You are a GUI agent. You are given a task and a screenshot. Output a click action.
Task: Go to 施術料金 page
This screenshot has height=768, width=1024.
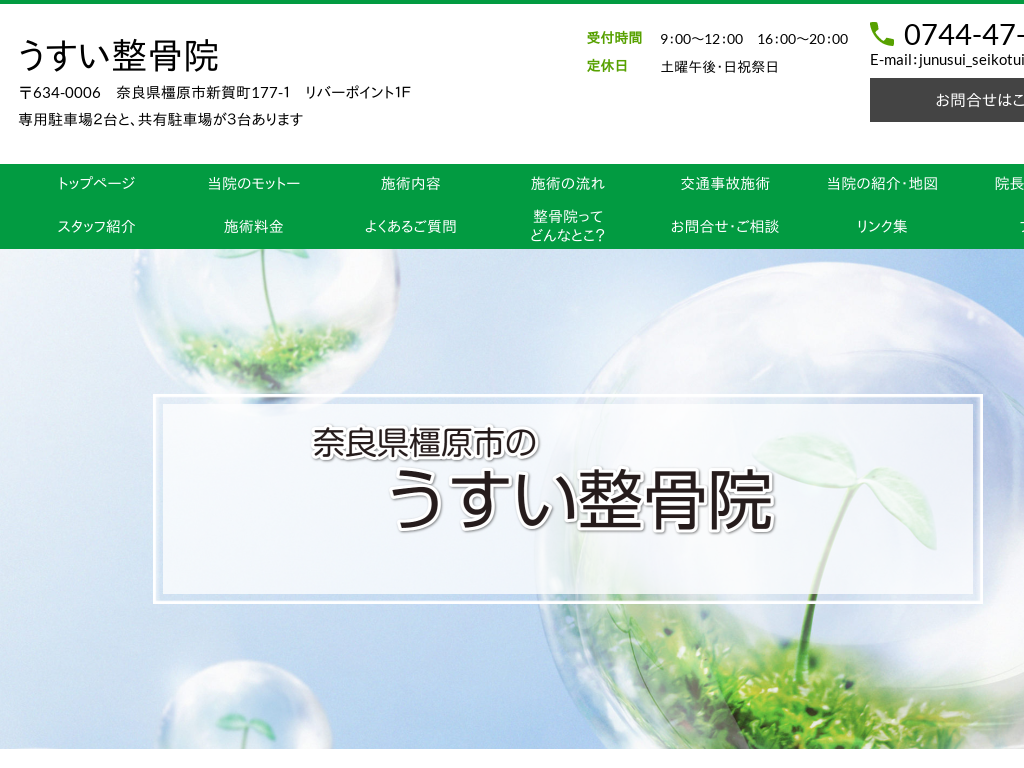[254, 227]
